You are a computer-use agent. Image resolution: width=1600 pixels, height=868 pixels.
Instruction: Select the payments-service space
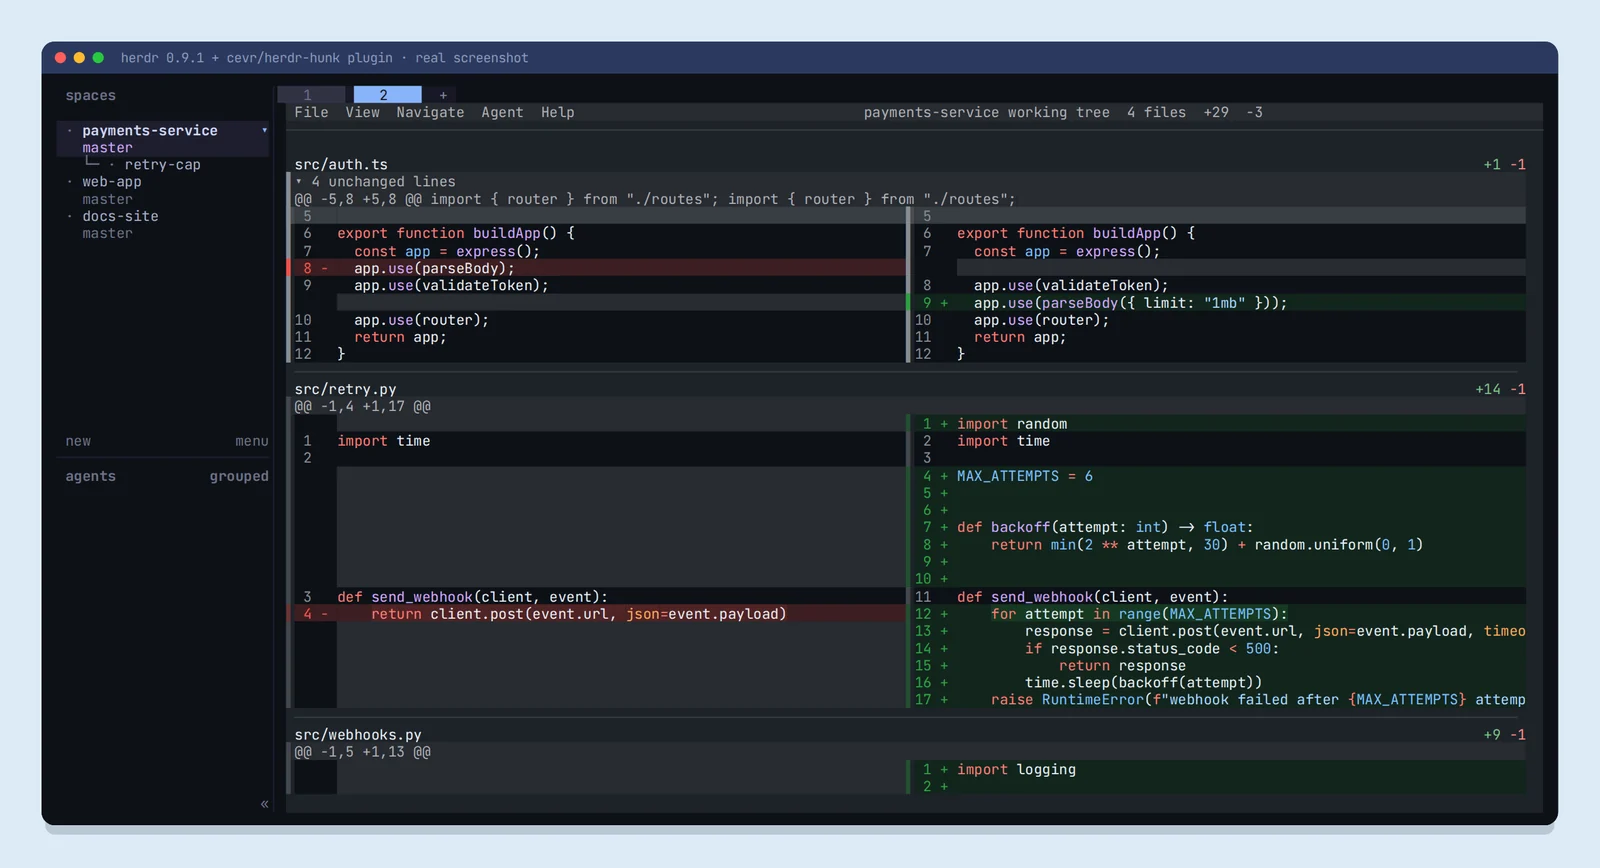[x=150, y=130]
